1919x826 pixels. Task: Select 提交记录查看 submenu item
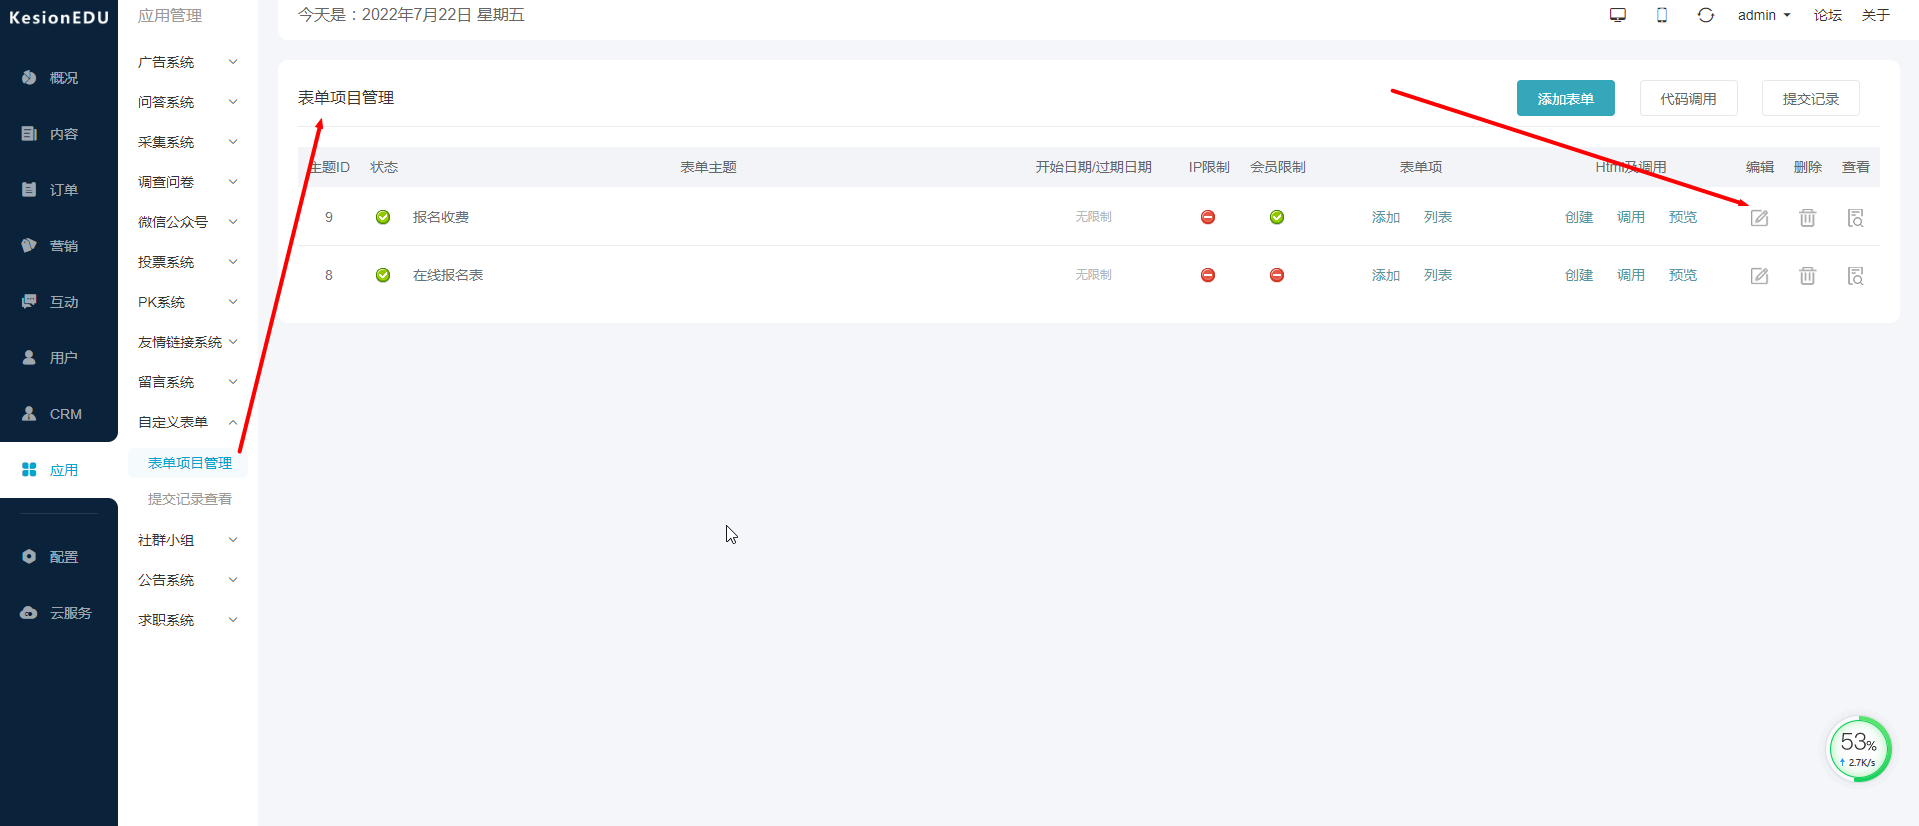tap(190, 499)
